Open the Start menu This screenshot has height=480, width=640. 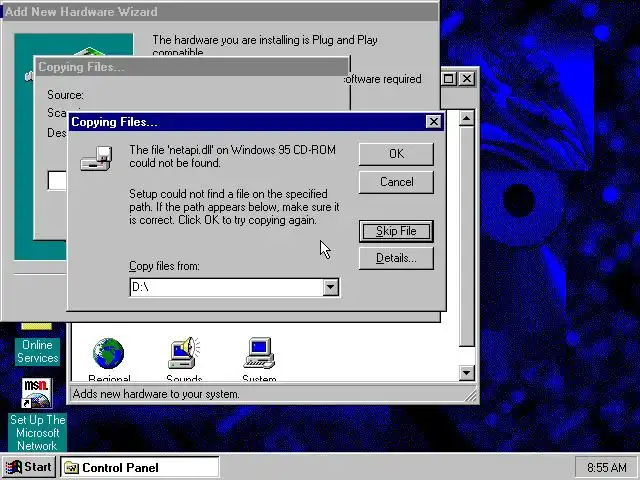click(29, 467)
